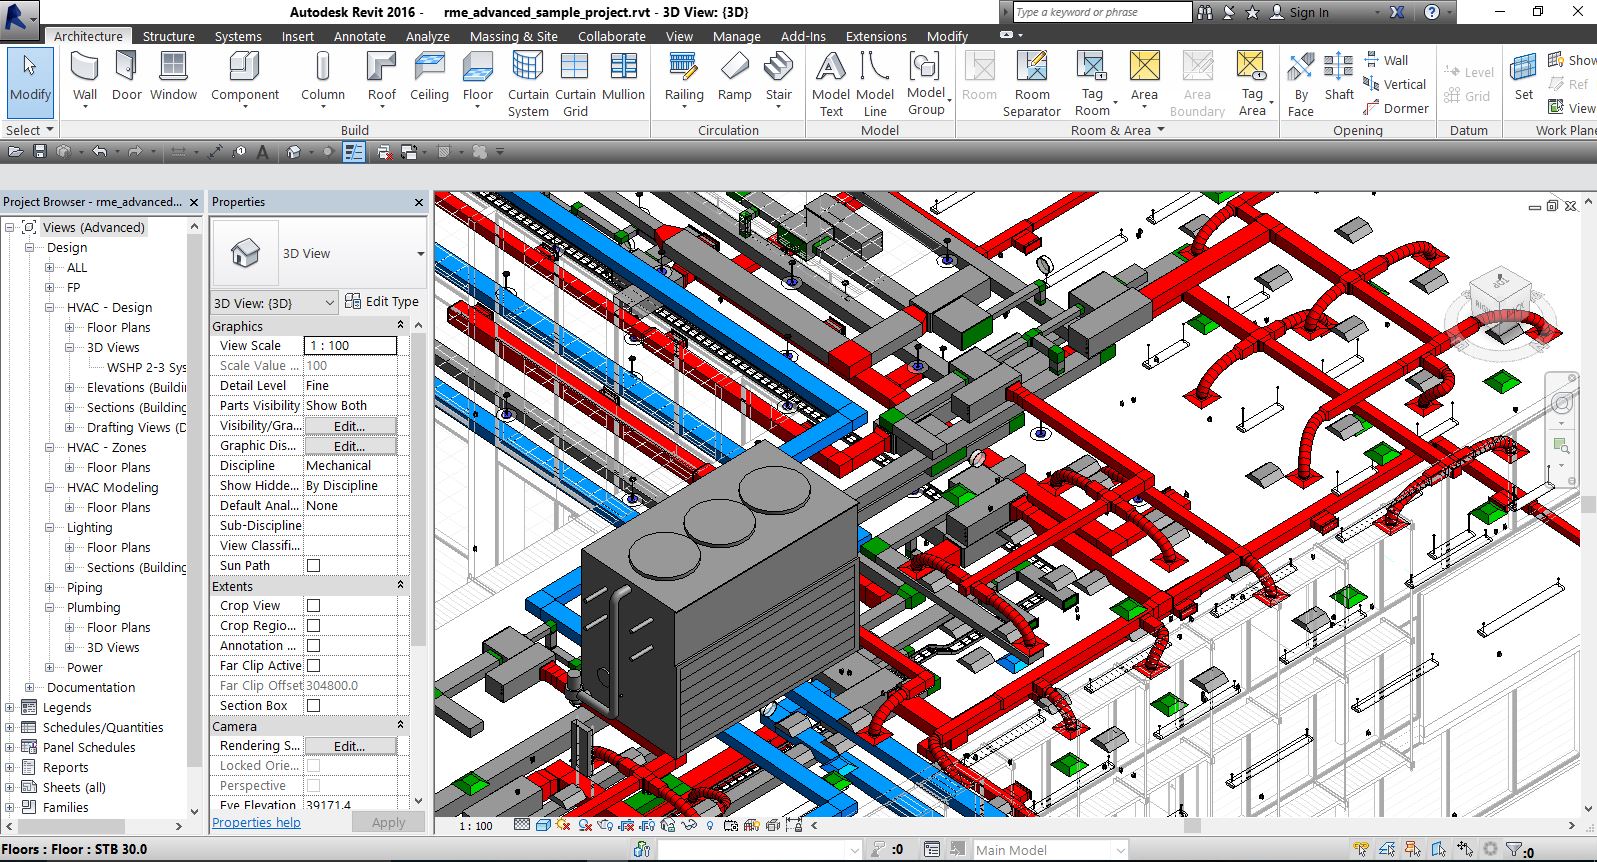Click the Set work plane icon
This screenshot has width=1597, height=862.
pyautogui.click(x=1523, y=77)
